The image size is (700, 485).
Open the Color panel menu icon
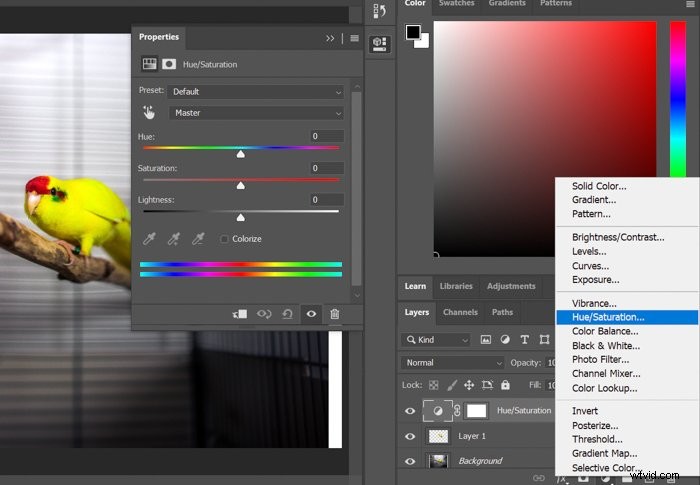(x=690, y=4)
